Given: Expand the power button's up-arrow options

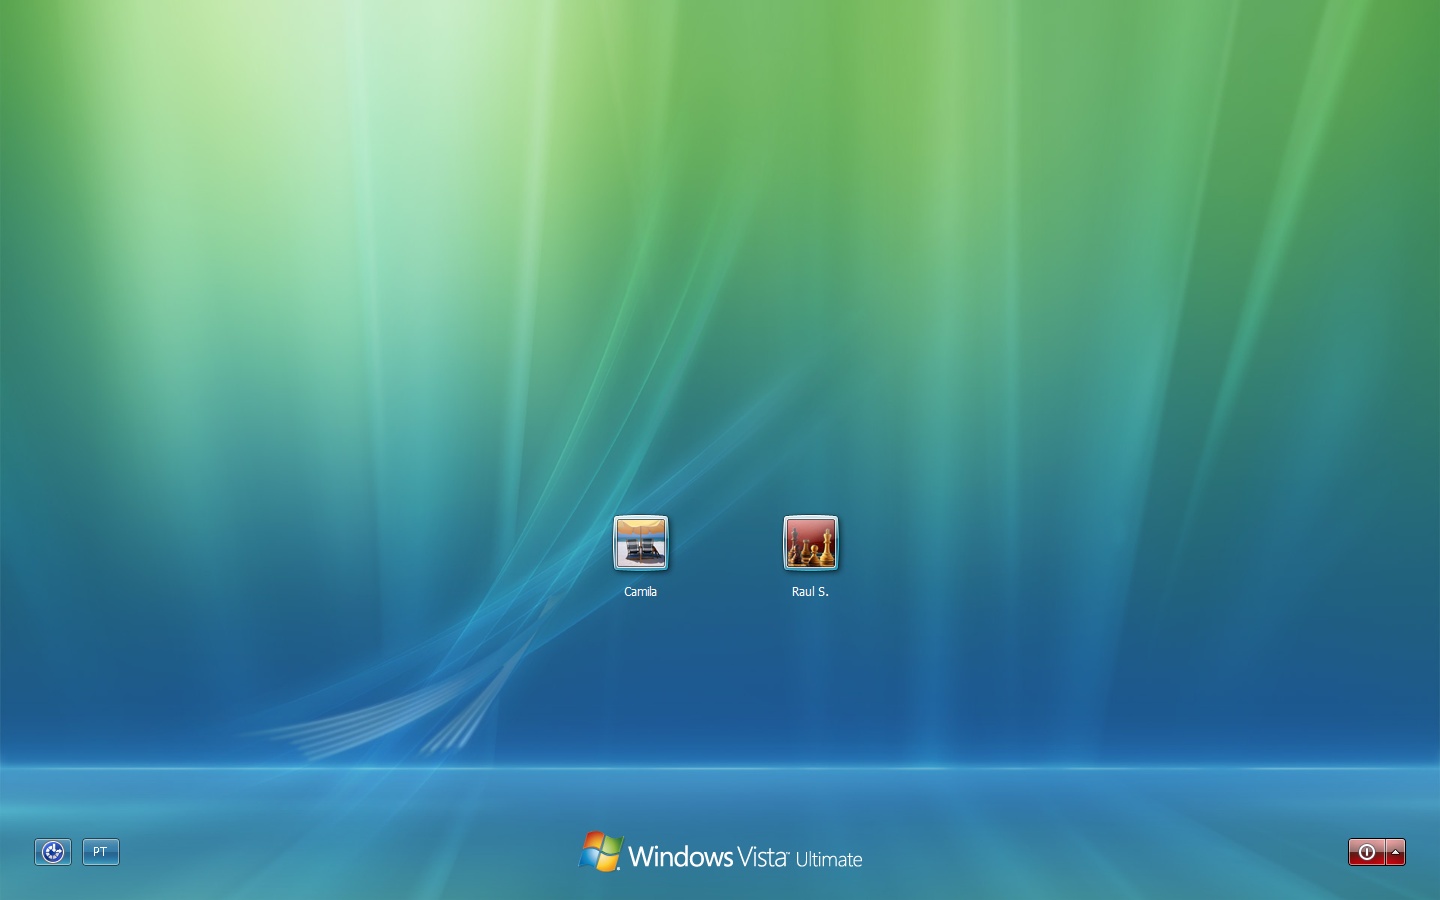Looking at the screenshot, I should 1396,852.
